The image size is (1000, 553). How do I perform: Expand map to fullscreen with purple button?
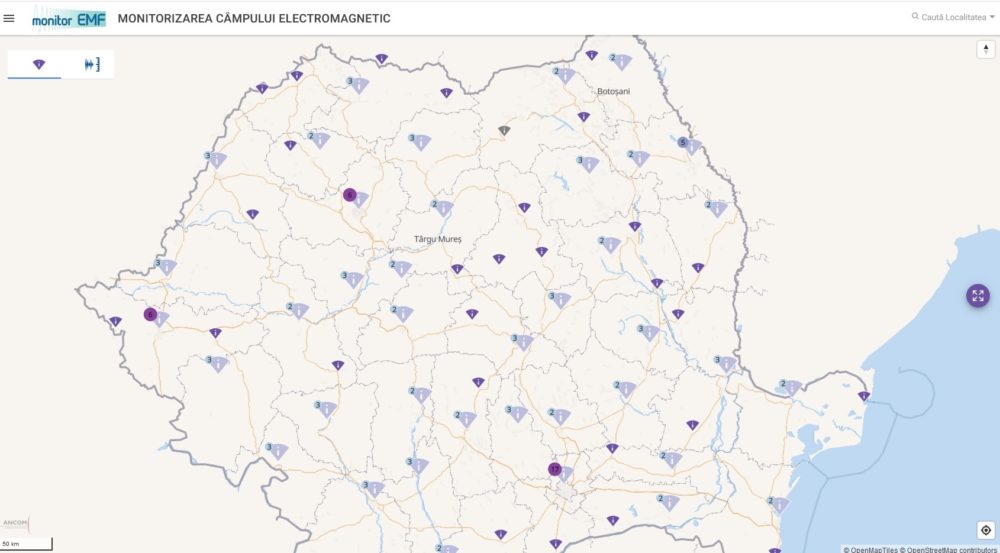tap(978, 296)
